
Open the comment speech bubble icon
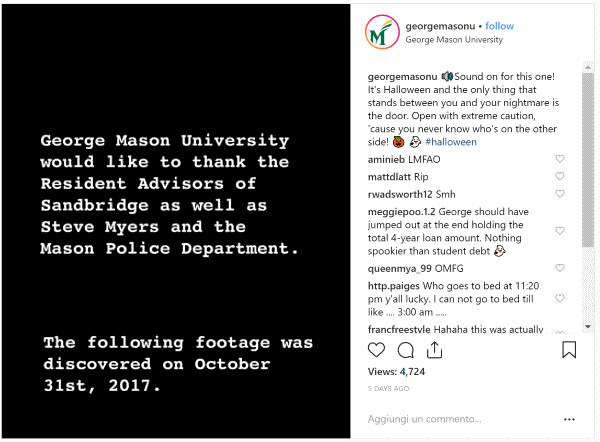[406, 350]
